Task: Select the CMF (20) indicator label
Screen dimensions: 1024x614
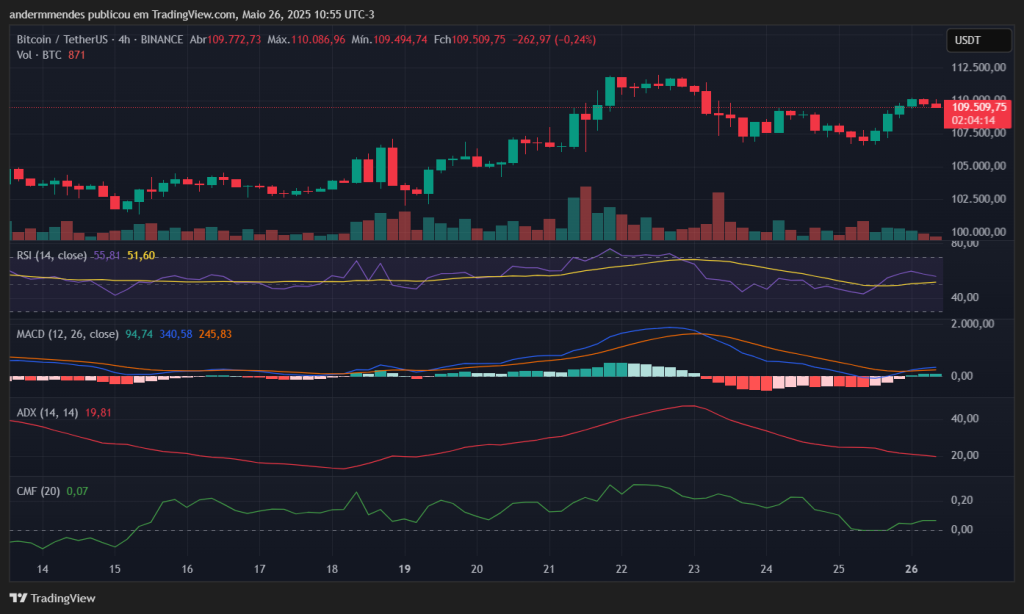Action: coord(36,491)
